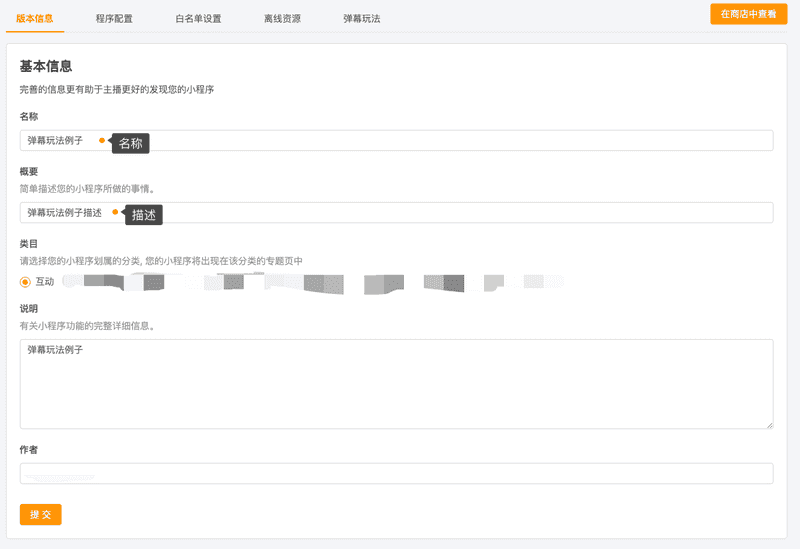
Task: Click the 在商店中查看 button
Action: pos(748,14)
